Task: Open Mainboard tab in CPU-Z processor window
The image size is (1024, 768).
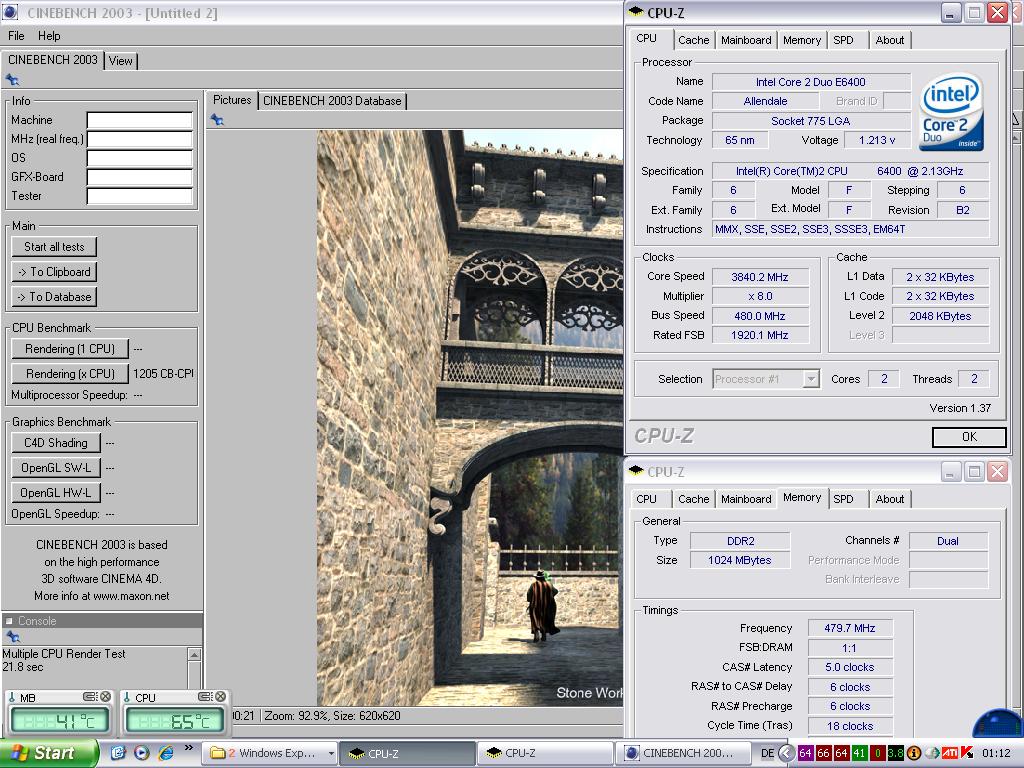Action: click(x=746, y=40)
